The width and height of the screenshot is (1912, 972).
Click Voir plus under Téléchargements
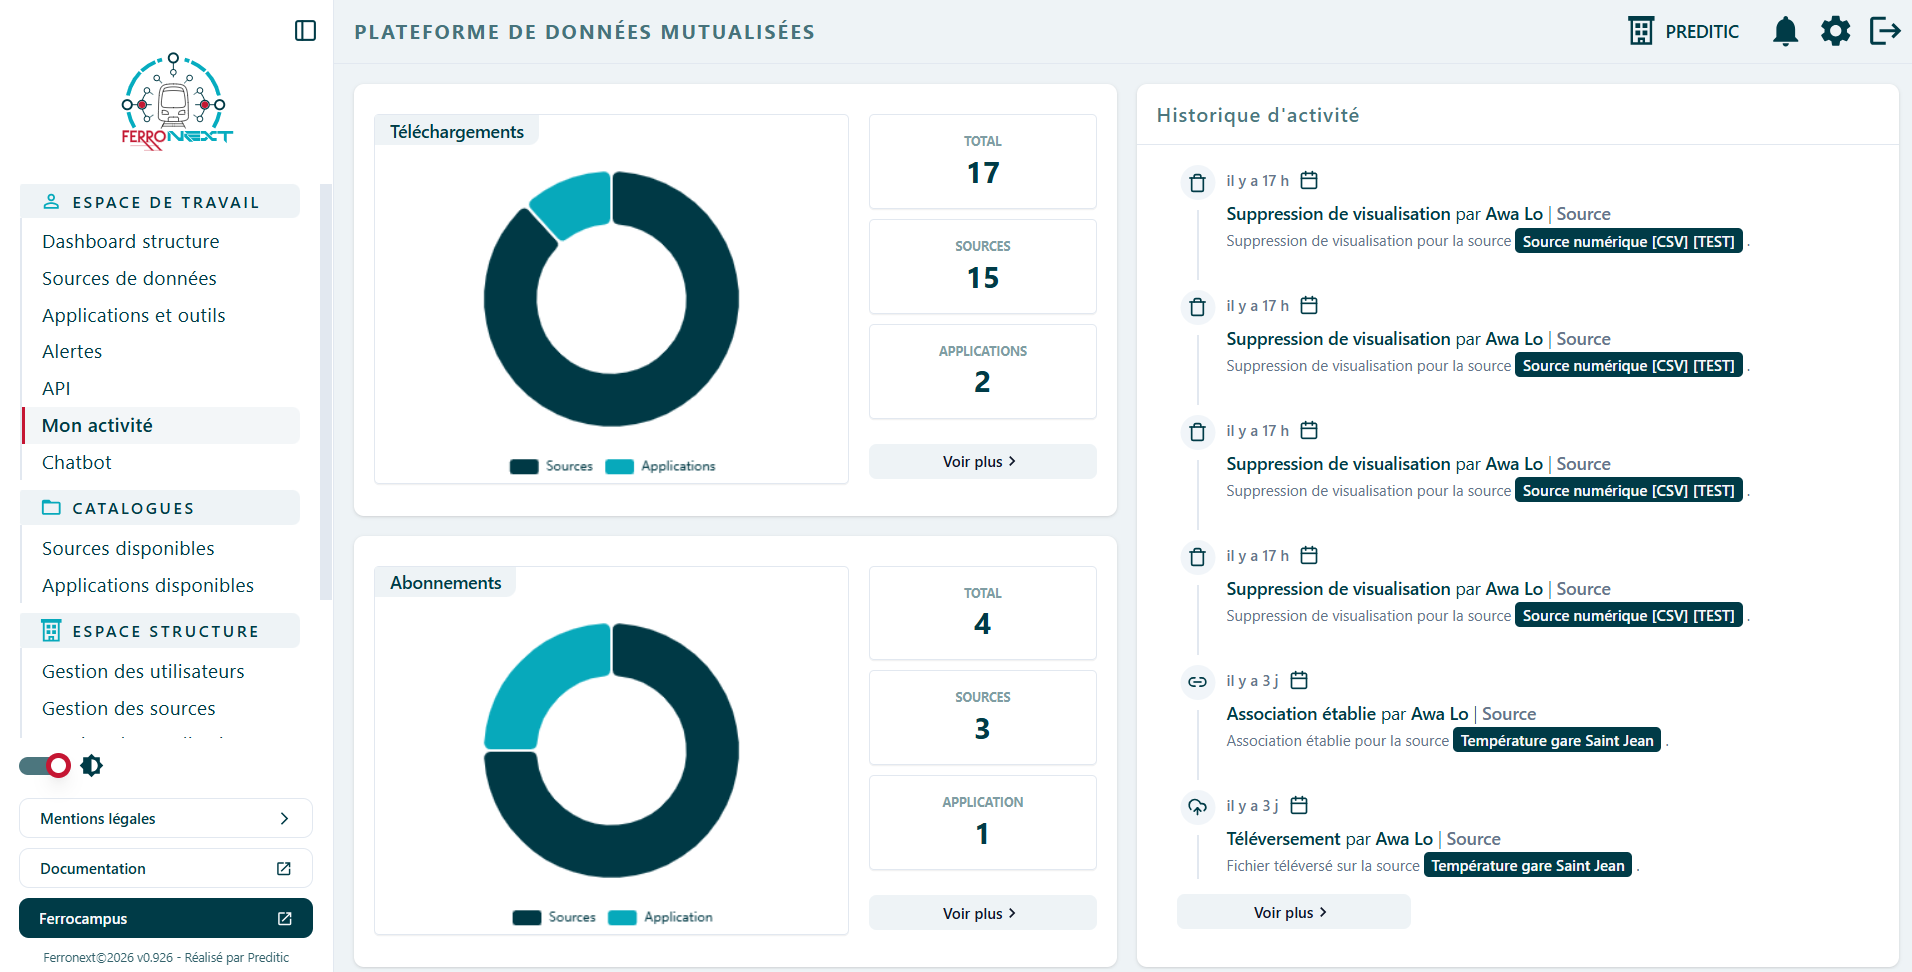tap(982, 461)
